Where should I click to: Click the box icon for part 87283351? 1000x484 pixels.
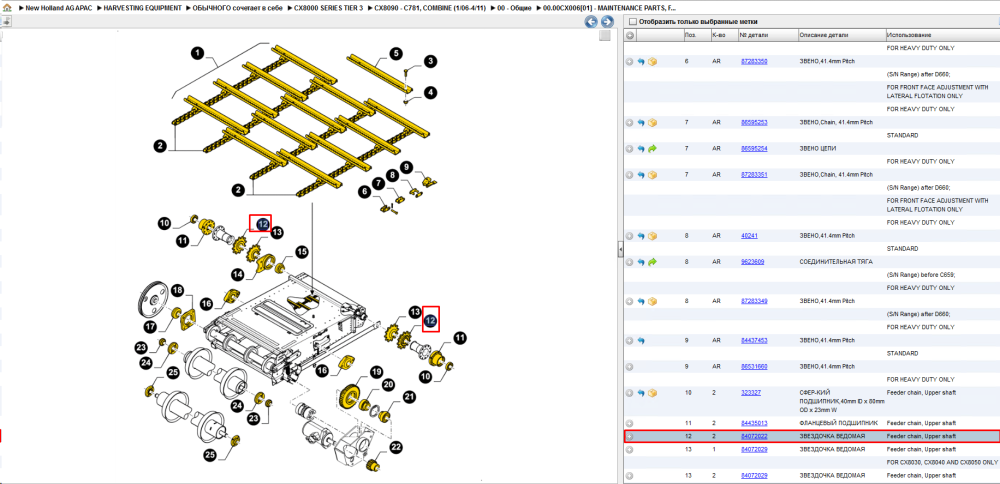652,175
